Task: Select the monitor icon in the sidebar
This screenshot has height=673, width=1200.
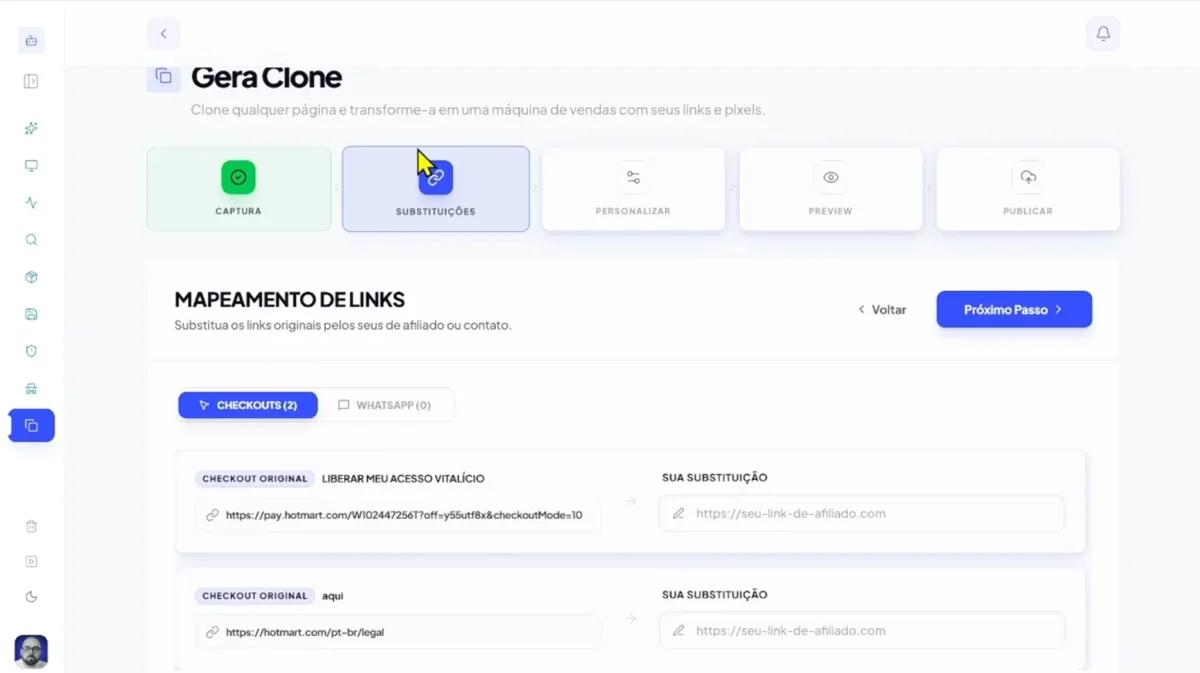Action: coord(31,165)
